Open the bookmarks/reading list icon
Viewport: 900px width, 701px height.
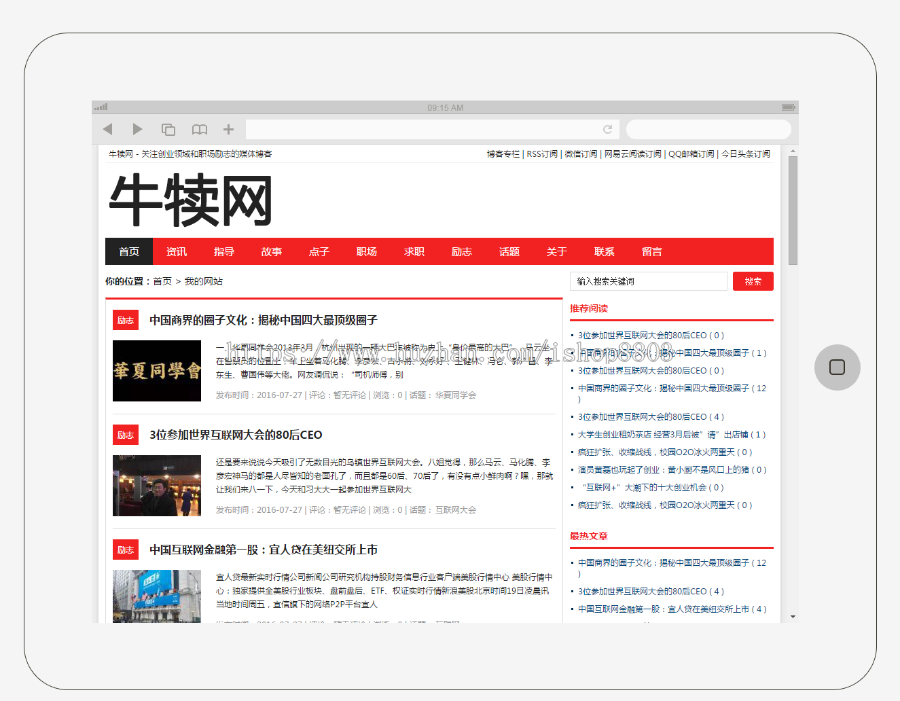pos(199,128)
